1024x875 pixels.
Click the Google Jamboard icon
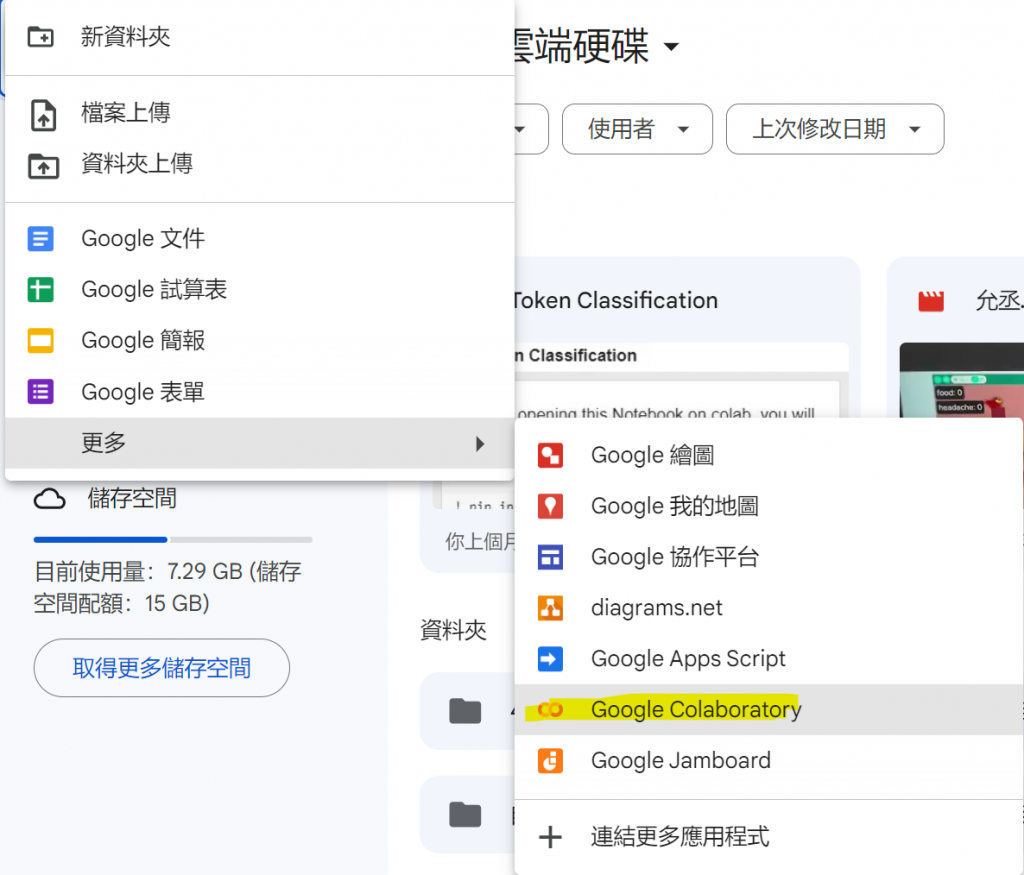[x=551, y=761]
